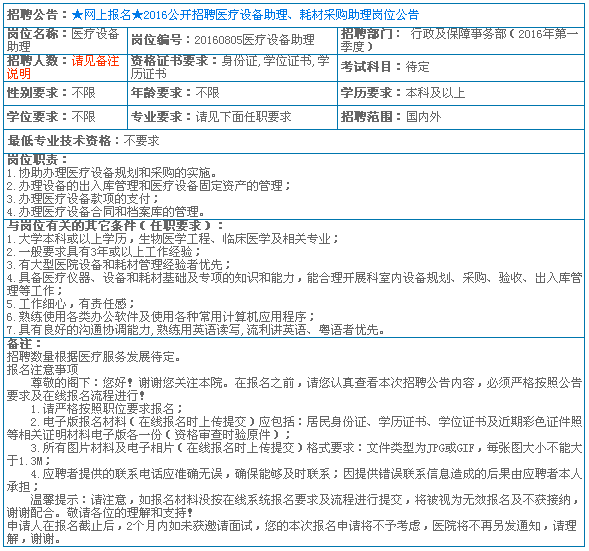Select the 招聘部门 行政及保障事务部 cell
589x551 pixels.
[x=461, y=41]
